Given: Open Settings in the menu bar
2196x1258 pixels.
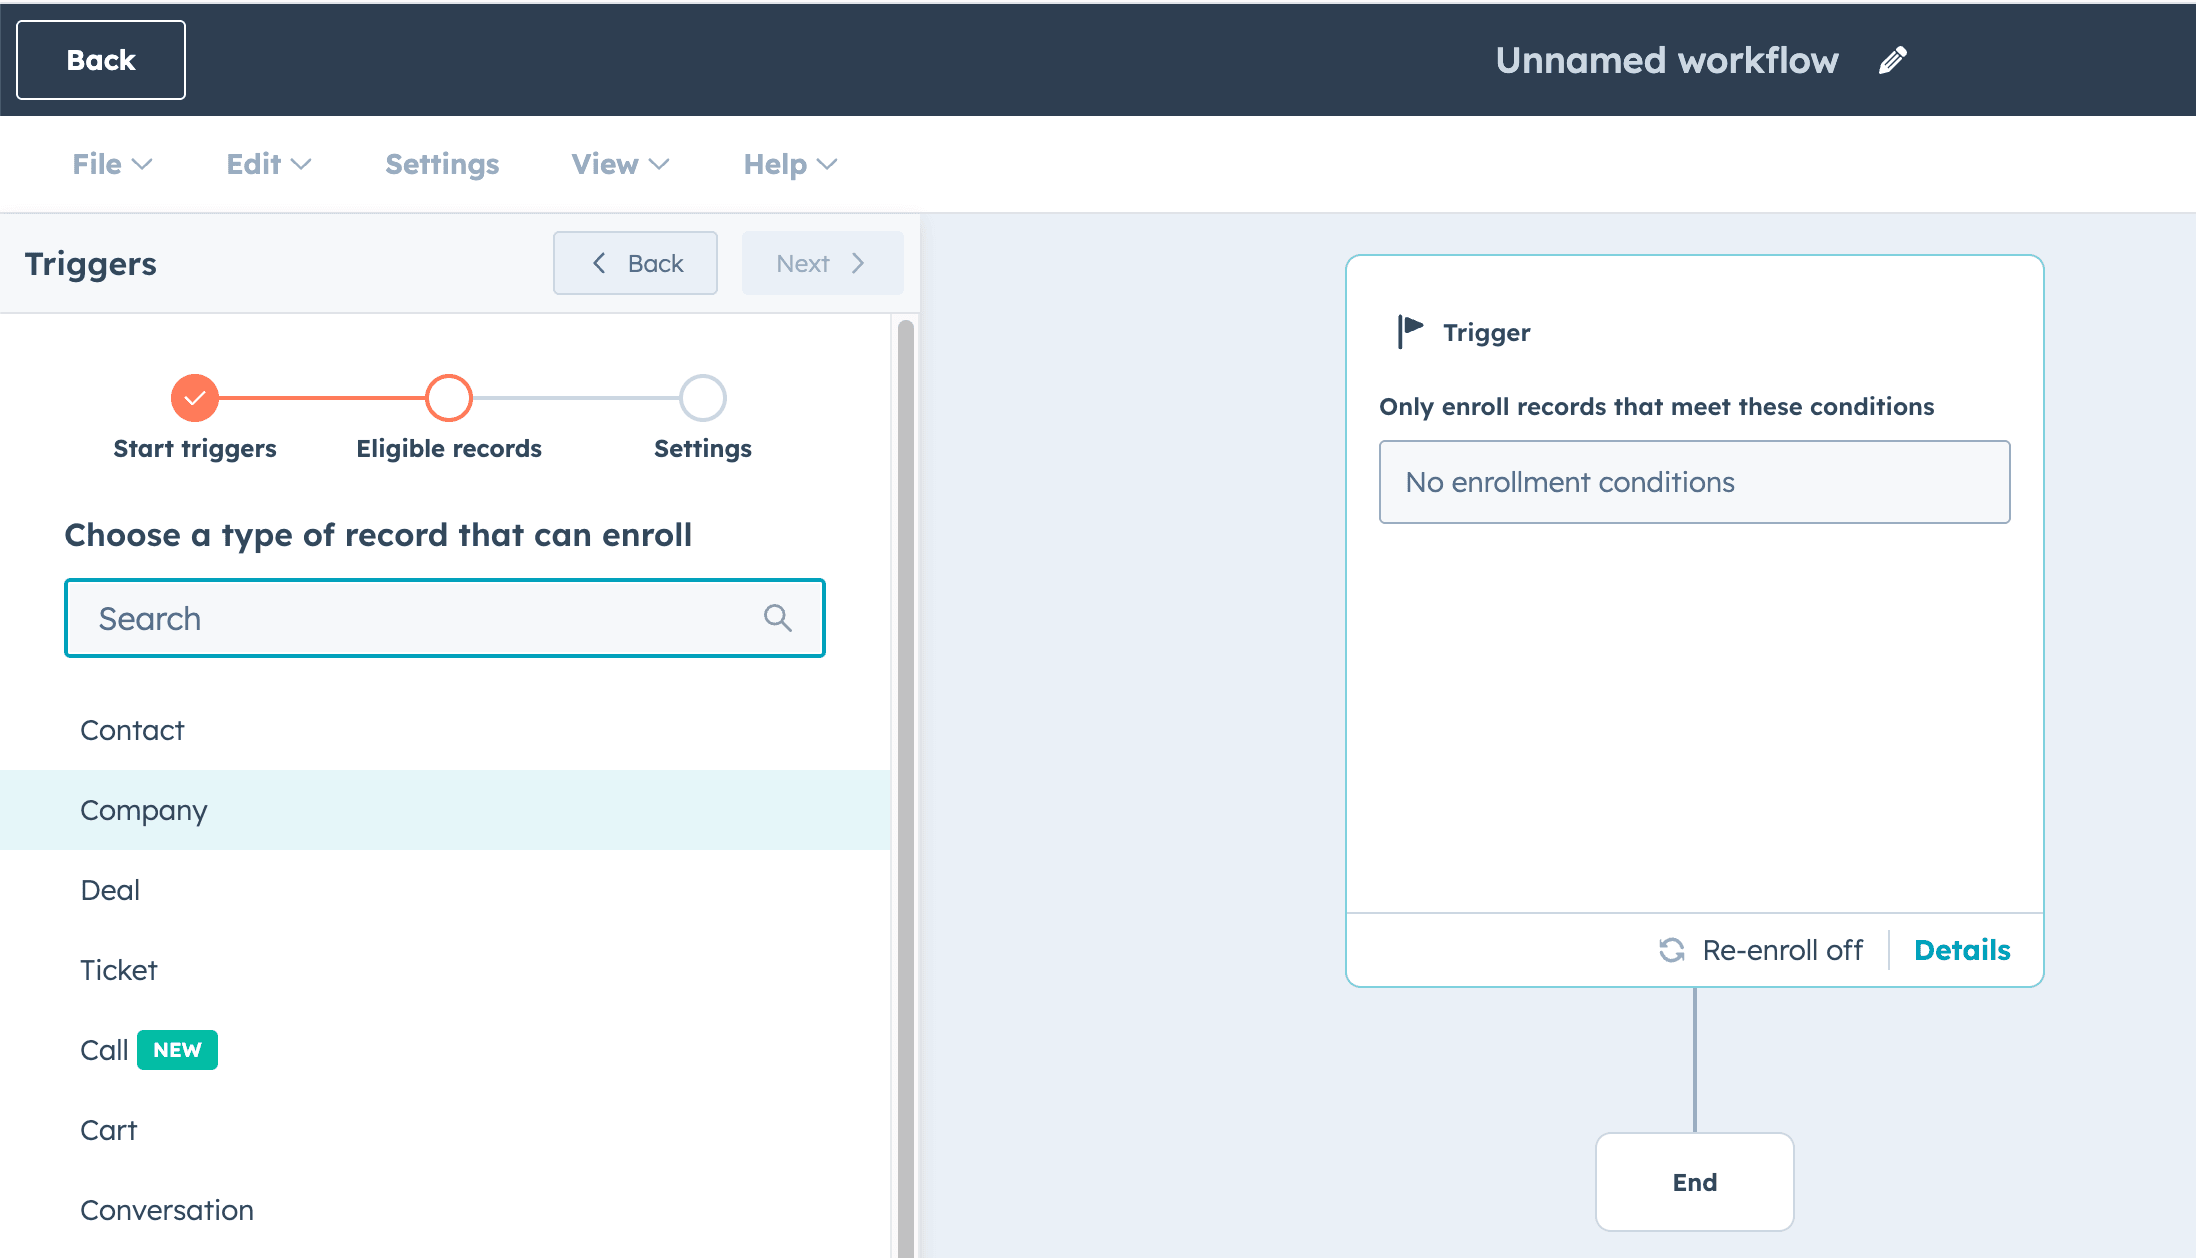Looking at the screenshot, I should click(442, 164).
